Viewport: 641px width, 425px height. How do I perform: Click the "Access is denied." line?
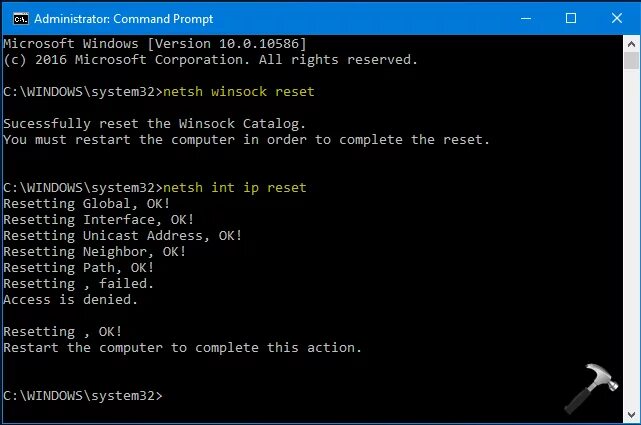tap(71, 299)
